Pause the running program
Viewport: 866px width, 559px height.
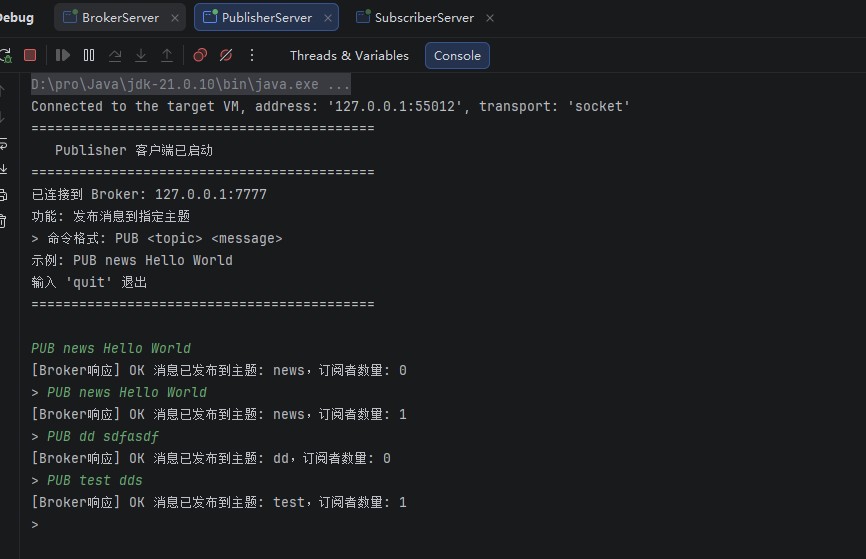pyautogui.click(x=89, y=55)
